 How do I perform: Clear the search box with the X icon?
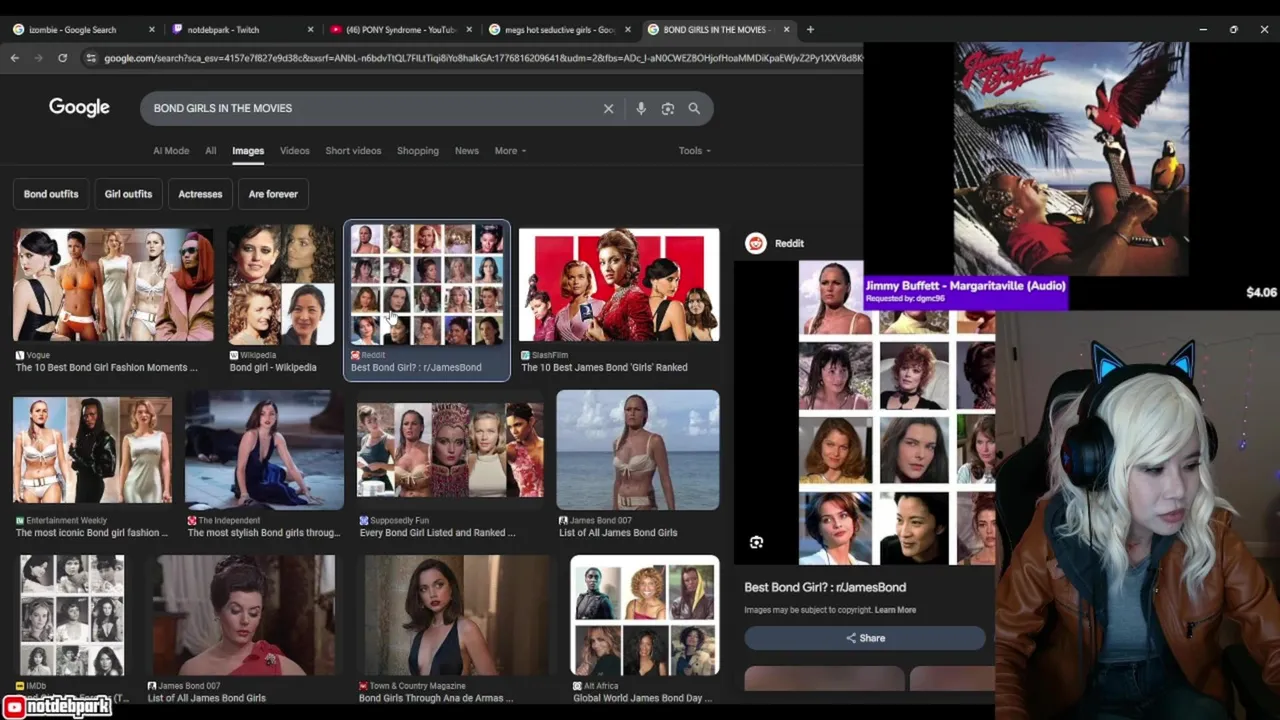[x=608, y=108]
